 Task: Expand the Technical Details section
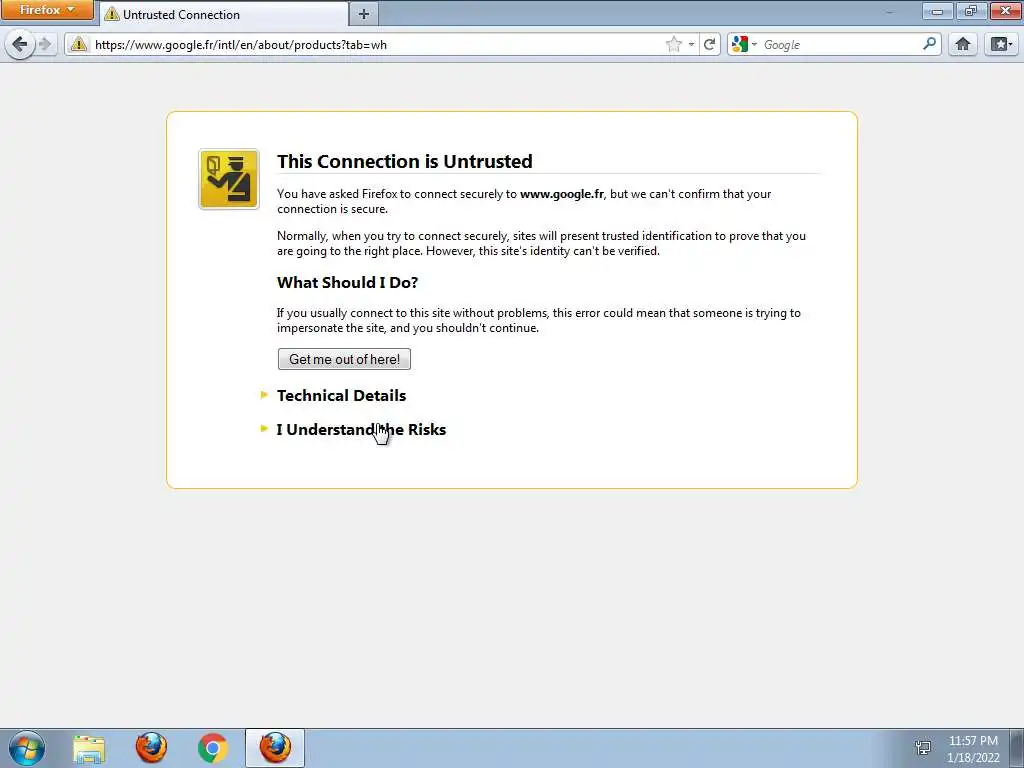pos(341,396)
